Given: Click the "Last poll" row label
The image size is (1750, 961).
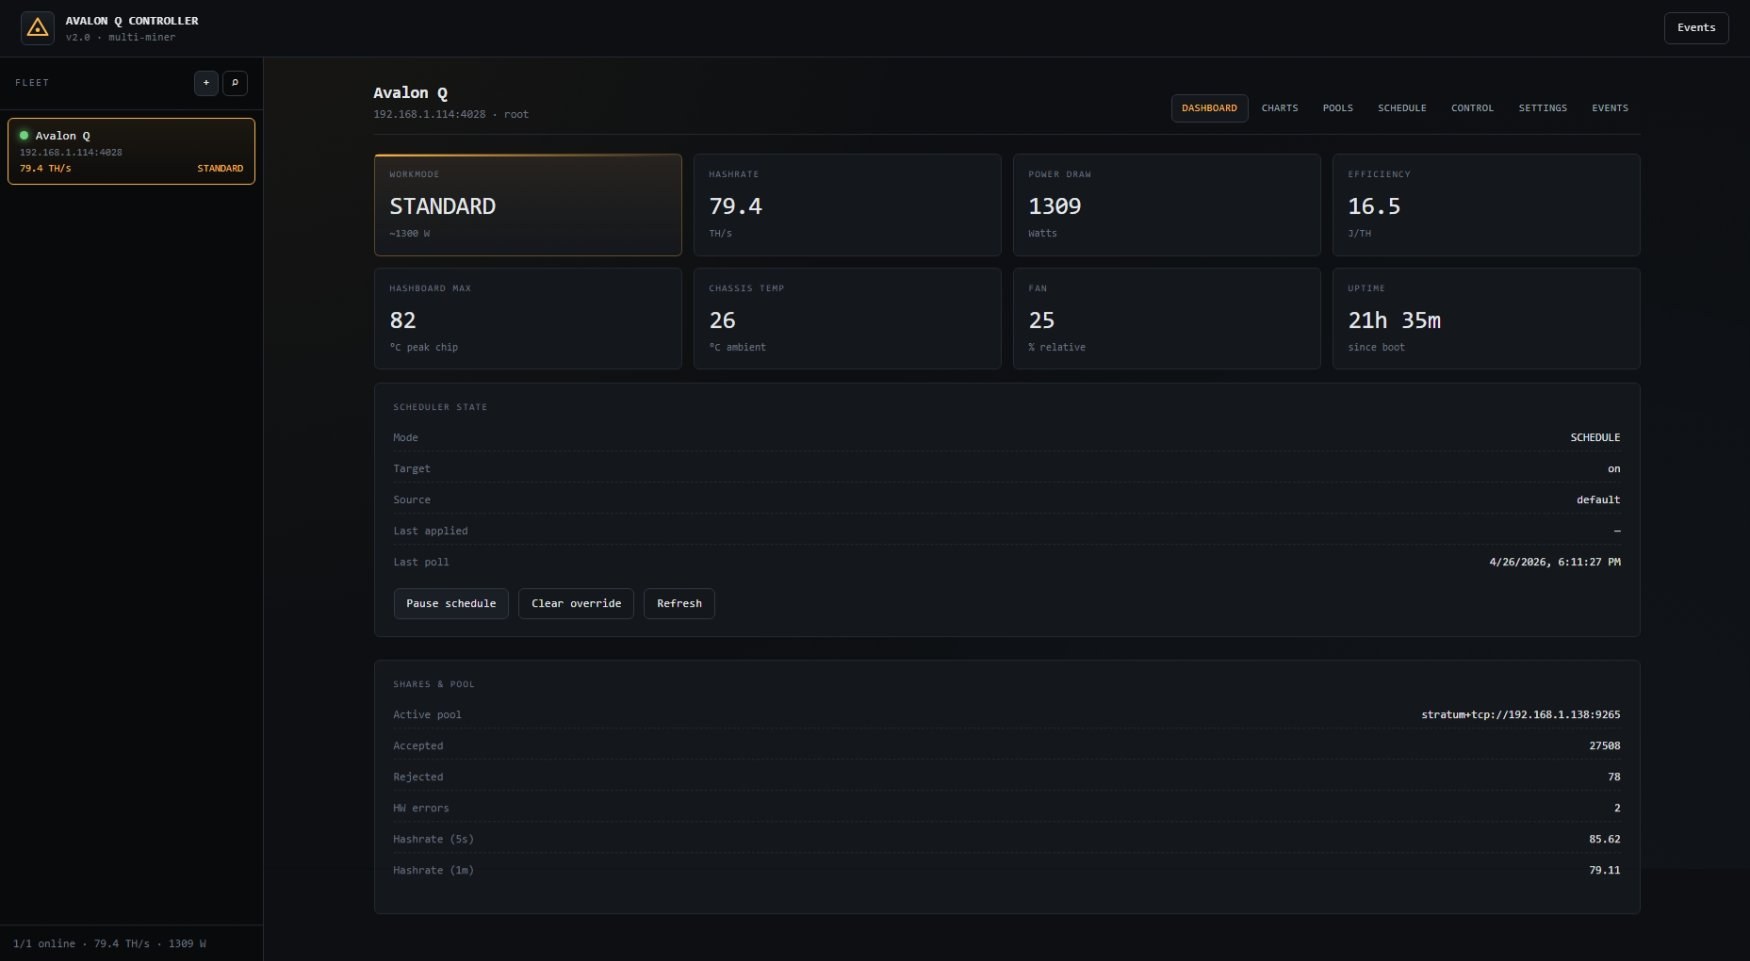Looking at the screenshot, I should pos(421,562).
